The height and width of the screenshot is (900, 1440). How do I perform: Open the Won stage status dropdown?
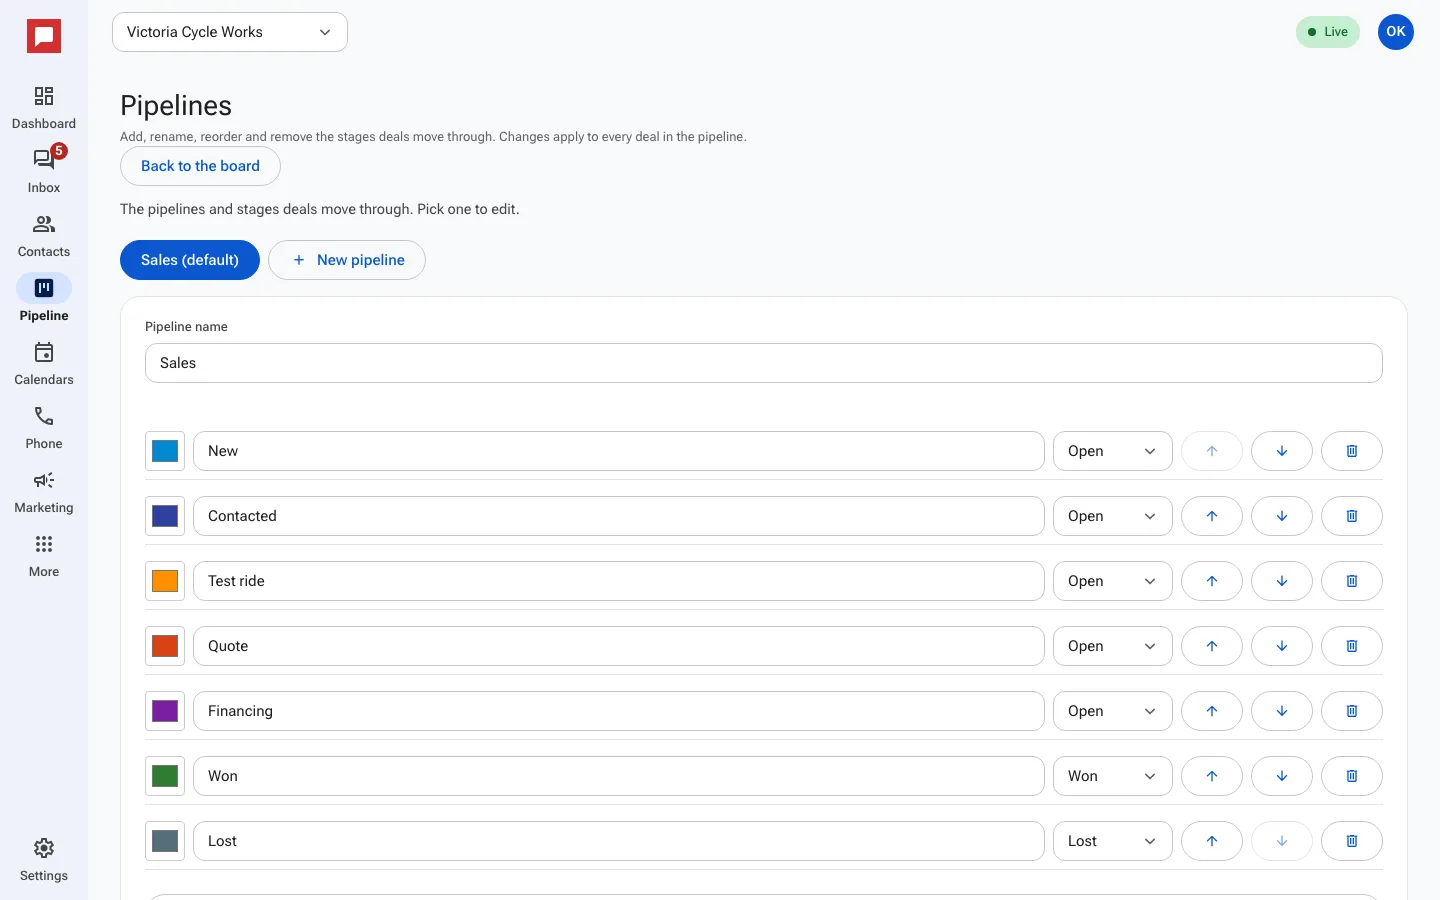[1113, 776]
